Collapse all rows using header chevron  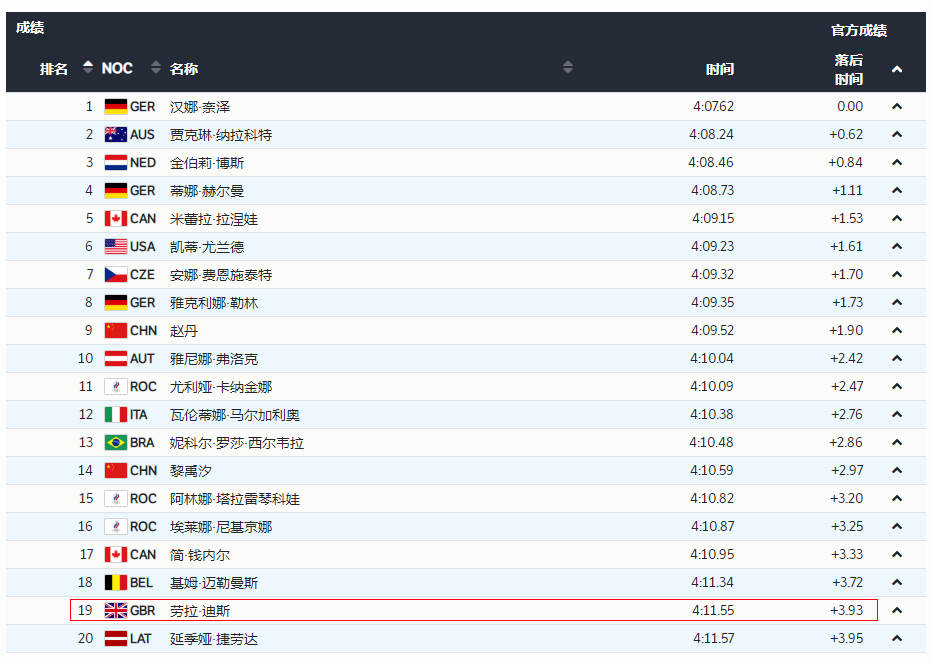[x=897, y=69]
